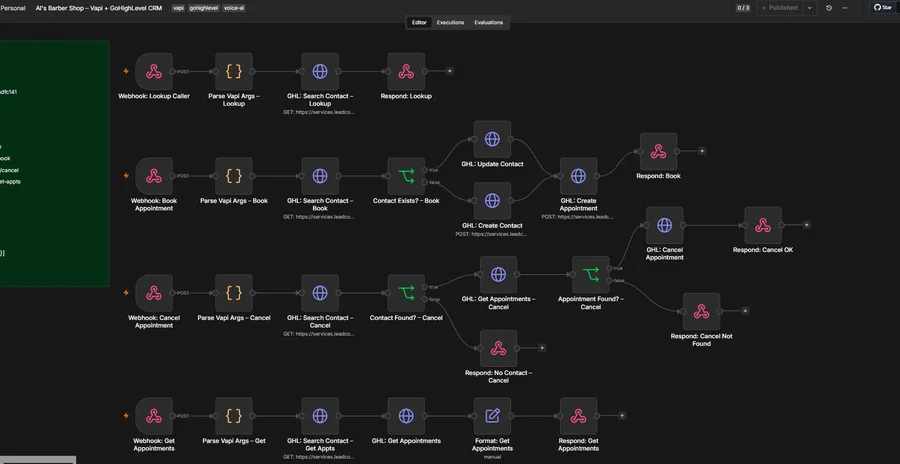Image resolution: width=900 pixels, height=464 pixels.
Task: Switch to the Executions tab
Action: coord(450,22)
